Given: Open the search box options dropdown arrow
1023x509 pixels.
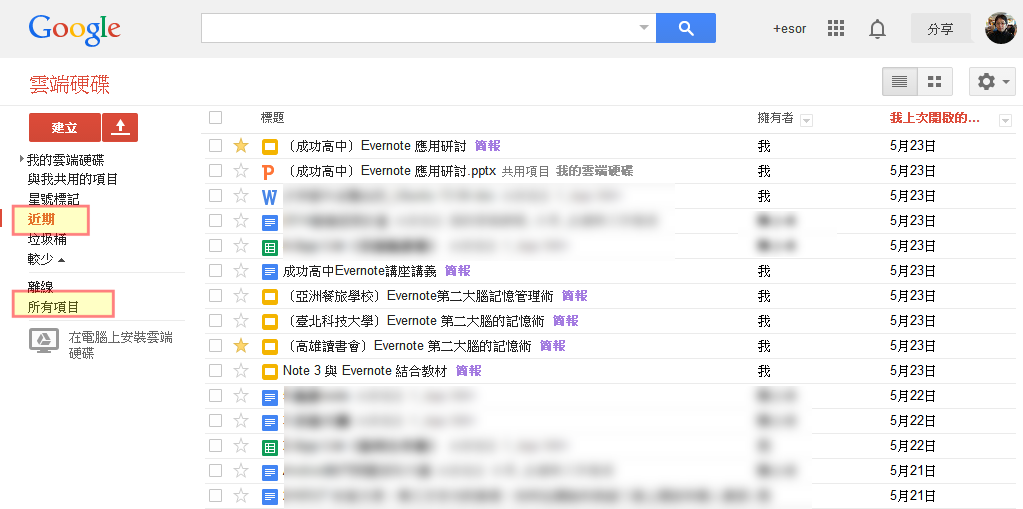Looking at the screenshot, I should pyautogui.click(x=644, y=28).
